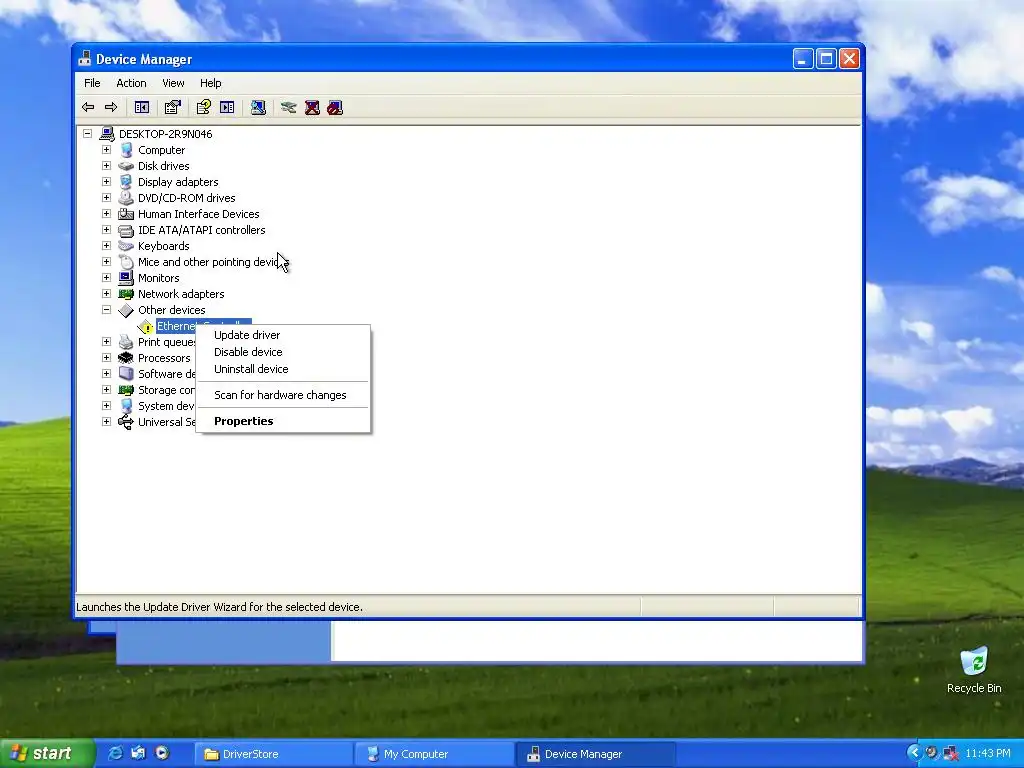
Task: Select the Human Interface Devices label
Action: pos(199,214)
